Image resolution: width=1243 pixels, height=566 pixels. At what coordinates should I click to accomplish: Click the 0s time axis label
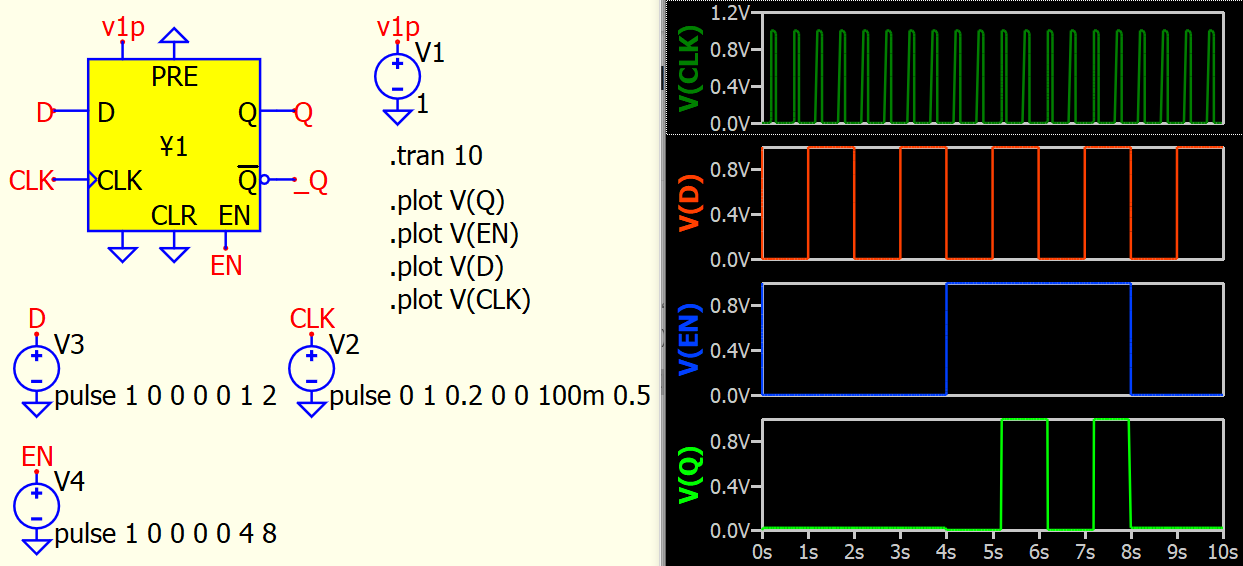762,551
